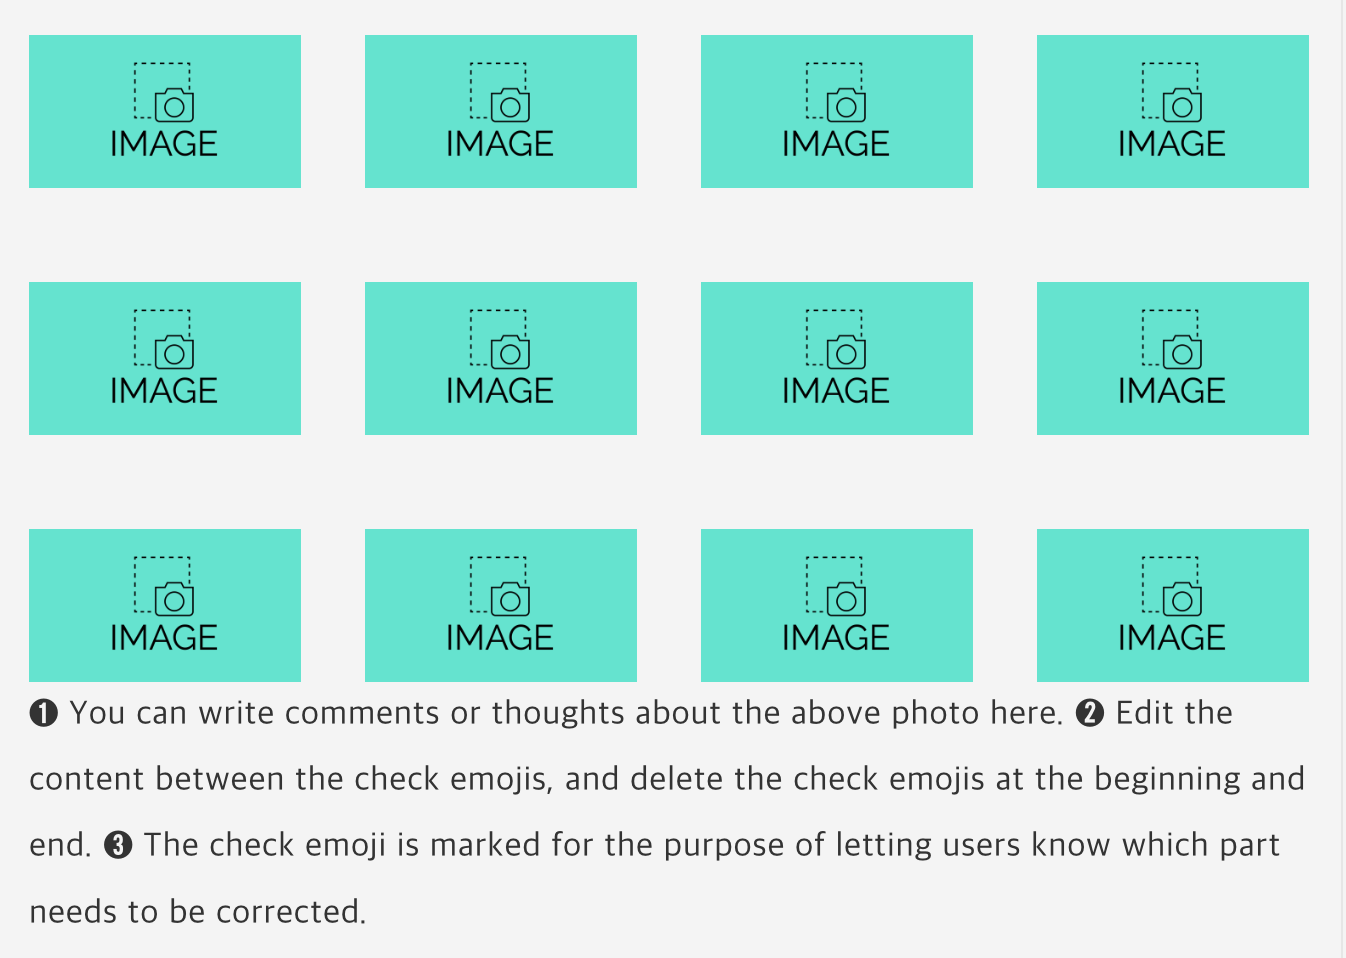
Task: Open the second image placeholder in the bottom row
Action: (501, 605)
